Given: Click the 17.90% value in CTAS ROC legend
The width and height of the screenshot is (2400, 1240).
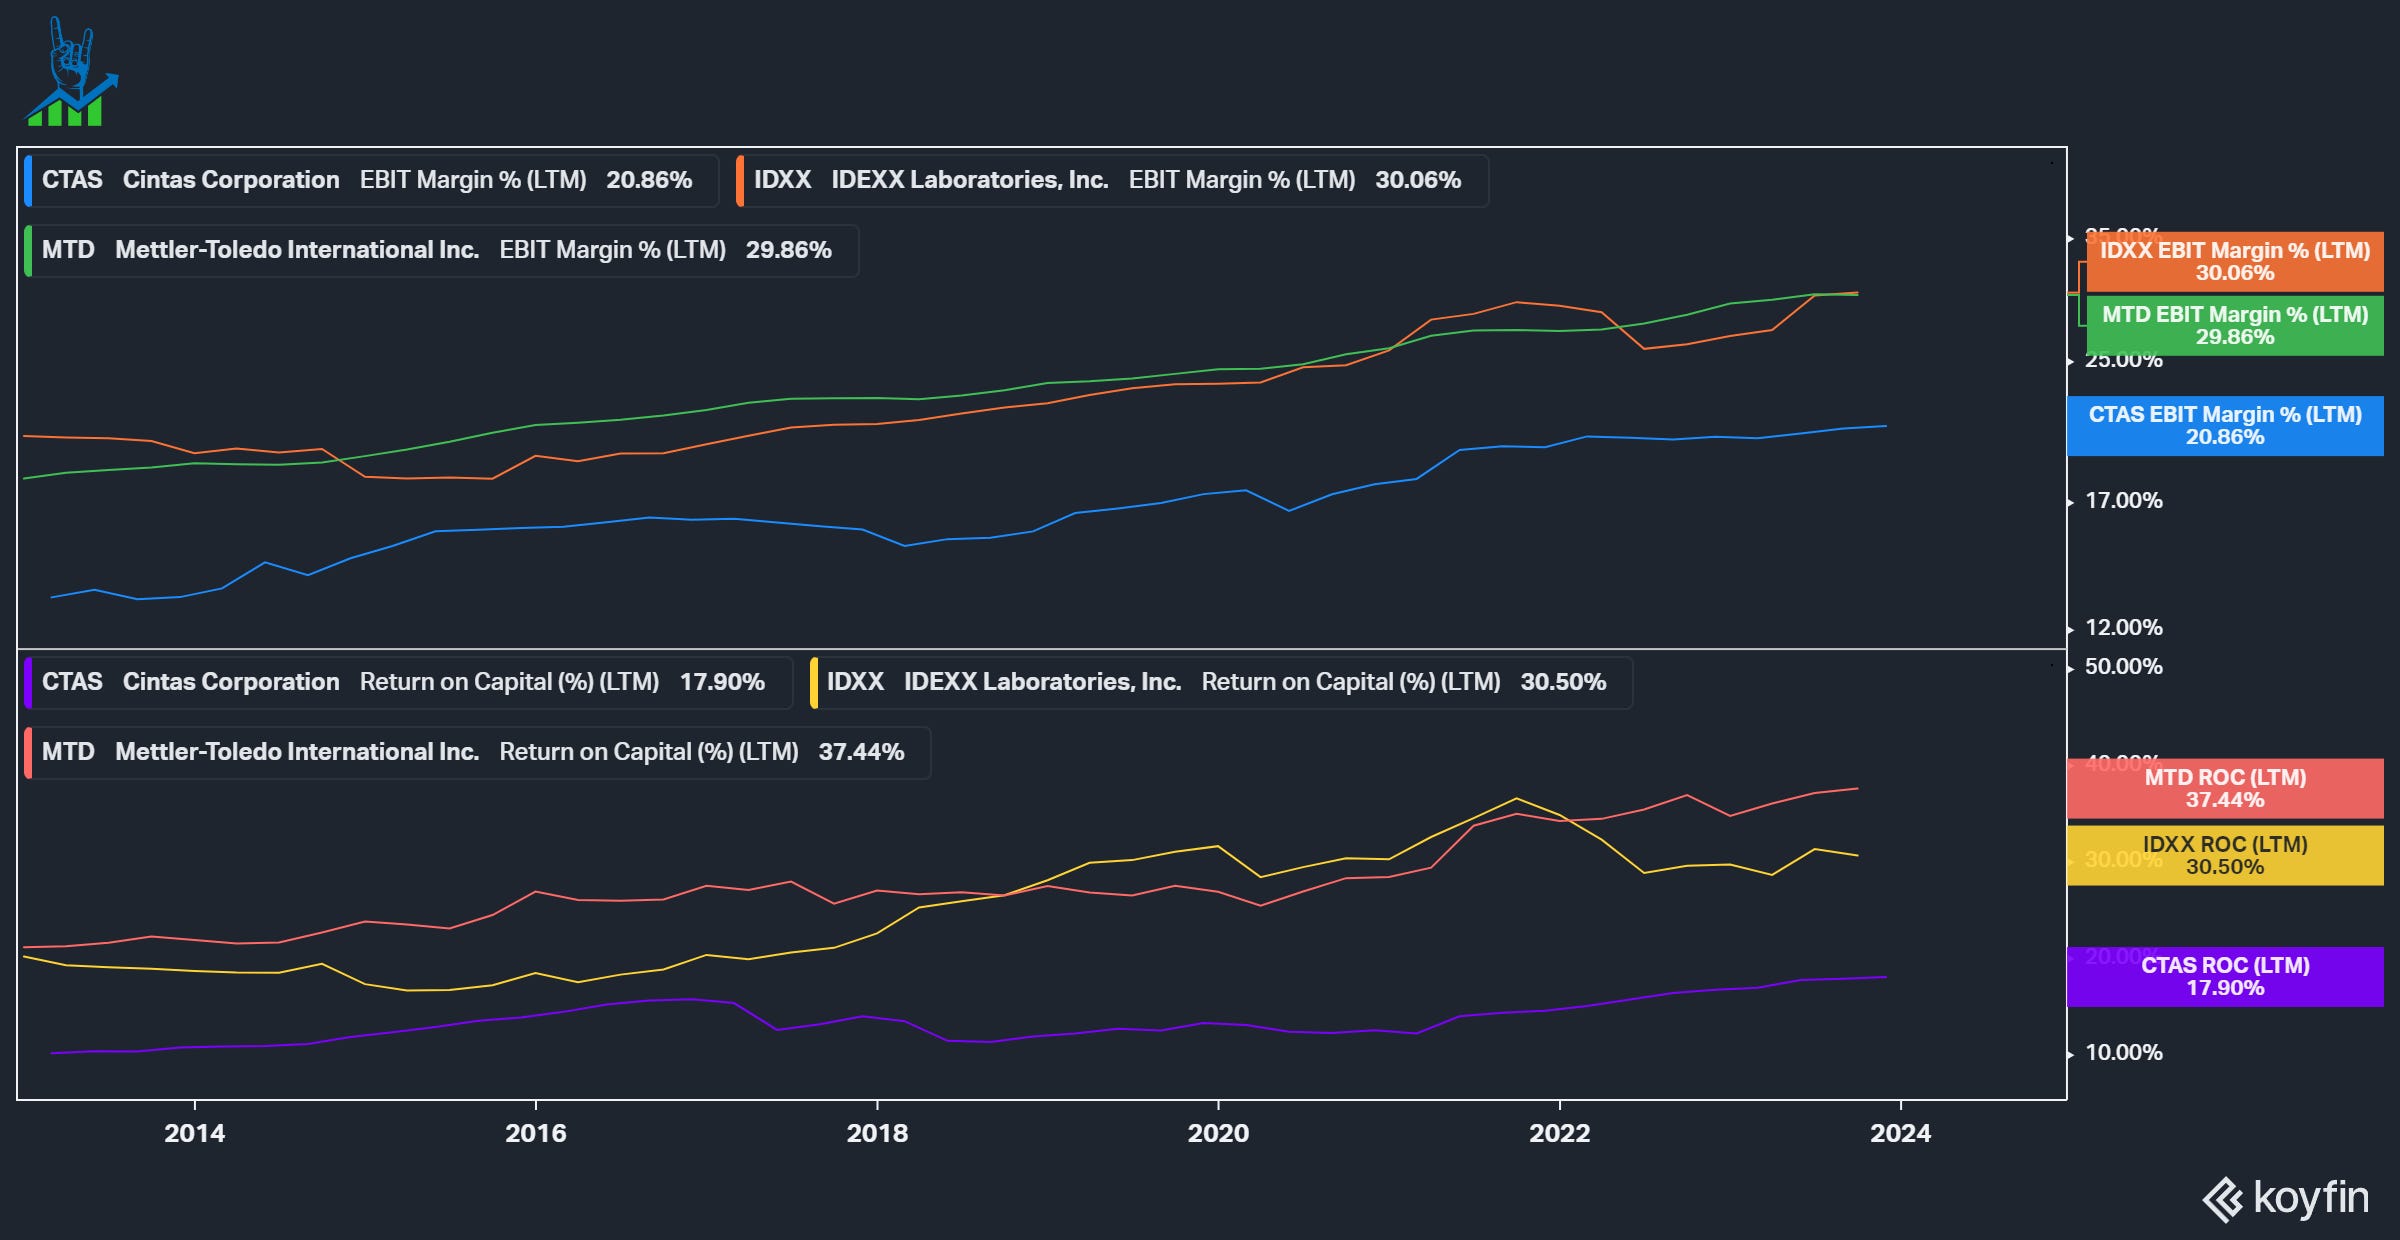Looking at the screenshot, I should tap(722, 683).
